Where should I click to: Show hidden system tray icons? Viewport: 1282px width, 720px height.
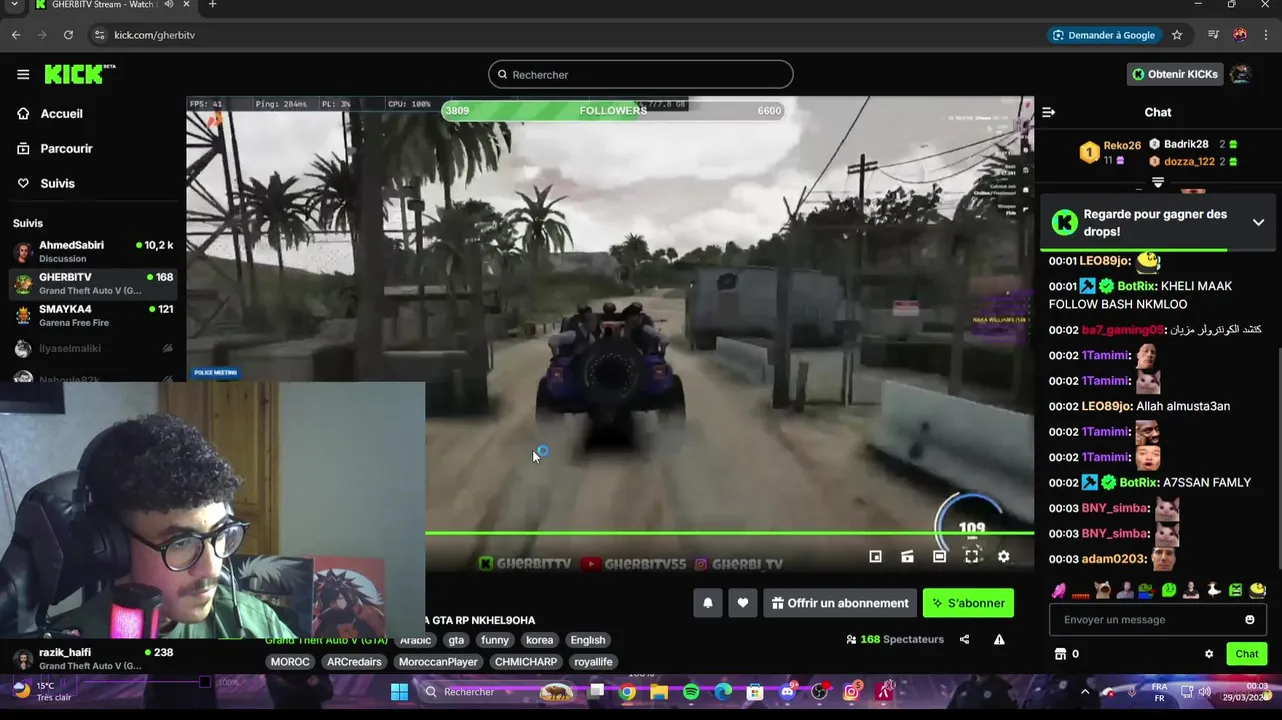tap(1085, 692)
